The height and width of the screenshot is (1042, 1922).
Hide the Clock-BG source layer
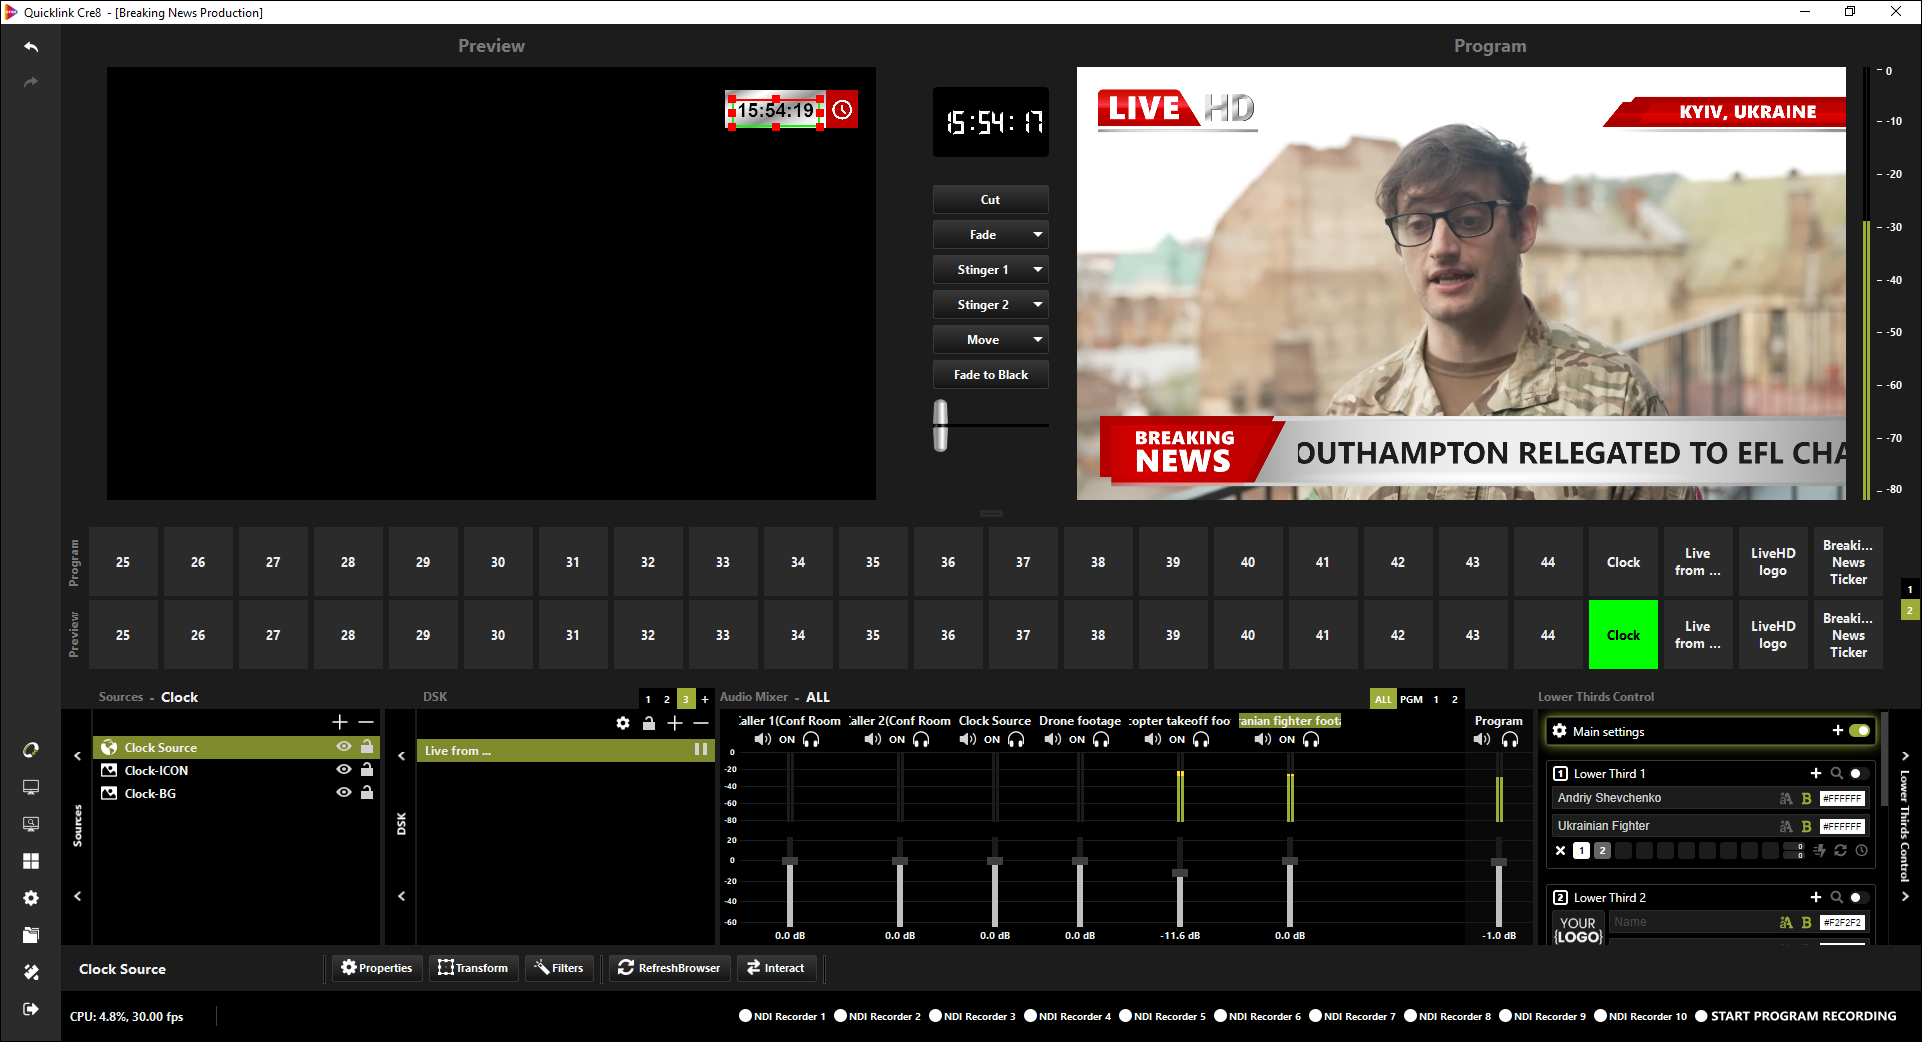344,793
